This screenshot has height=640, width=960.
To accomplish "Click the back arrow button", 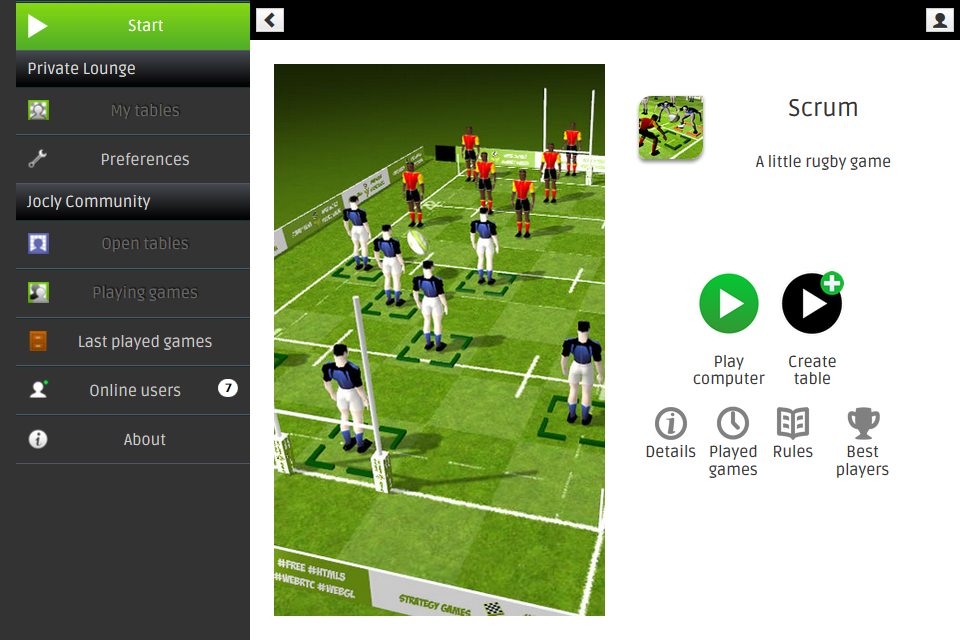I will [x=270, y=20].
